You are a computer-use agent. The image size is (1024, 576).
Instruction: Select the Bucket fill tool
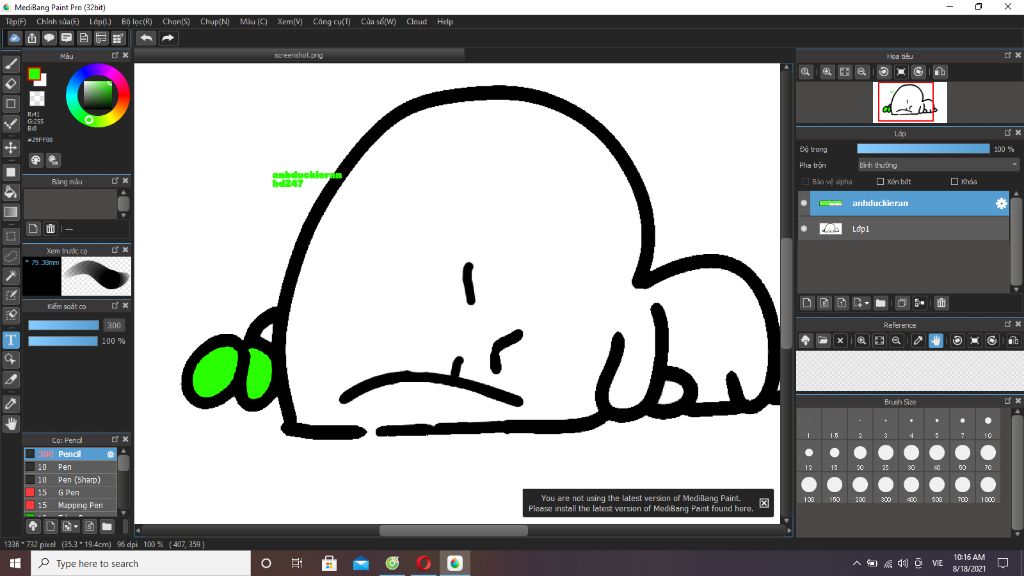(x=10, y=192)
